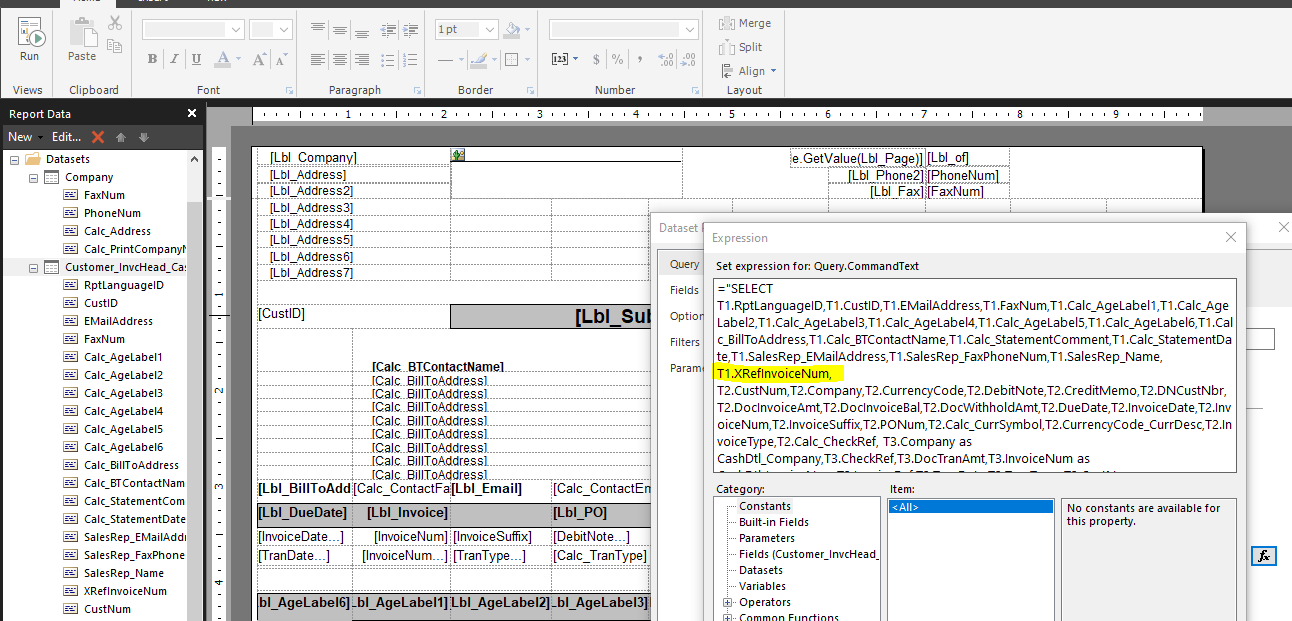Select Built-in Fields category
The image size is (1292, 621).
(x=775, y=522)
